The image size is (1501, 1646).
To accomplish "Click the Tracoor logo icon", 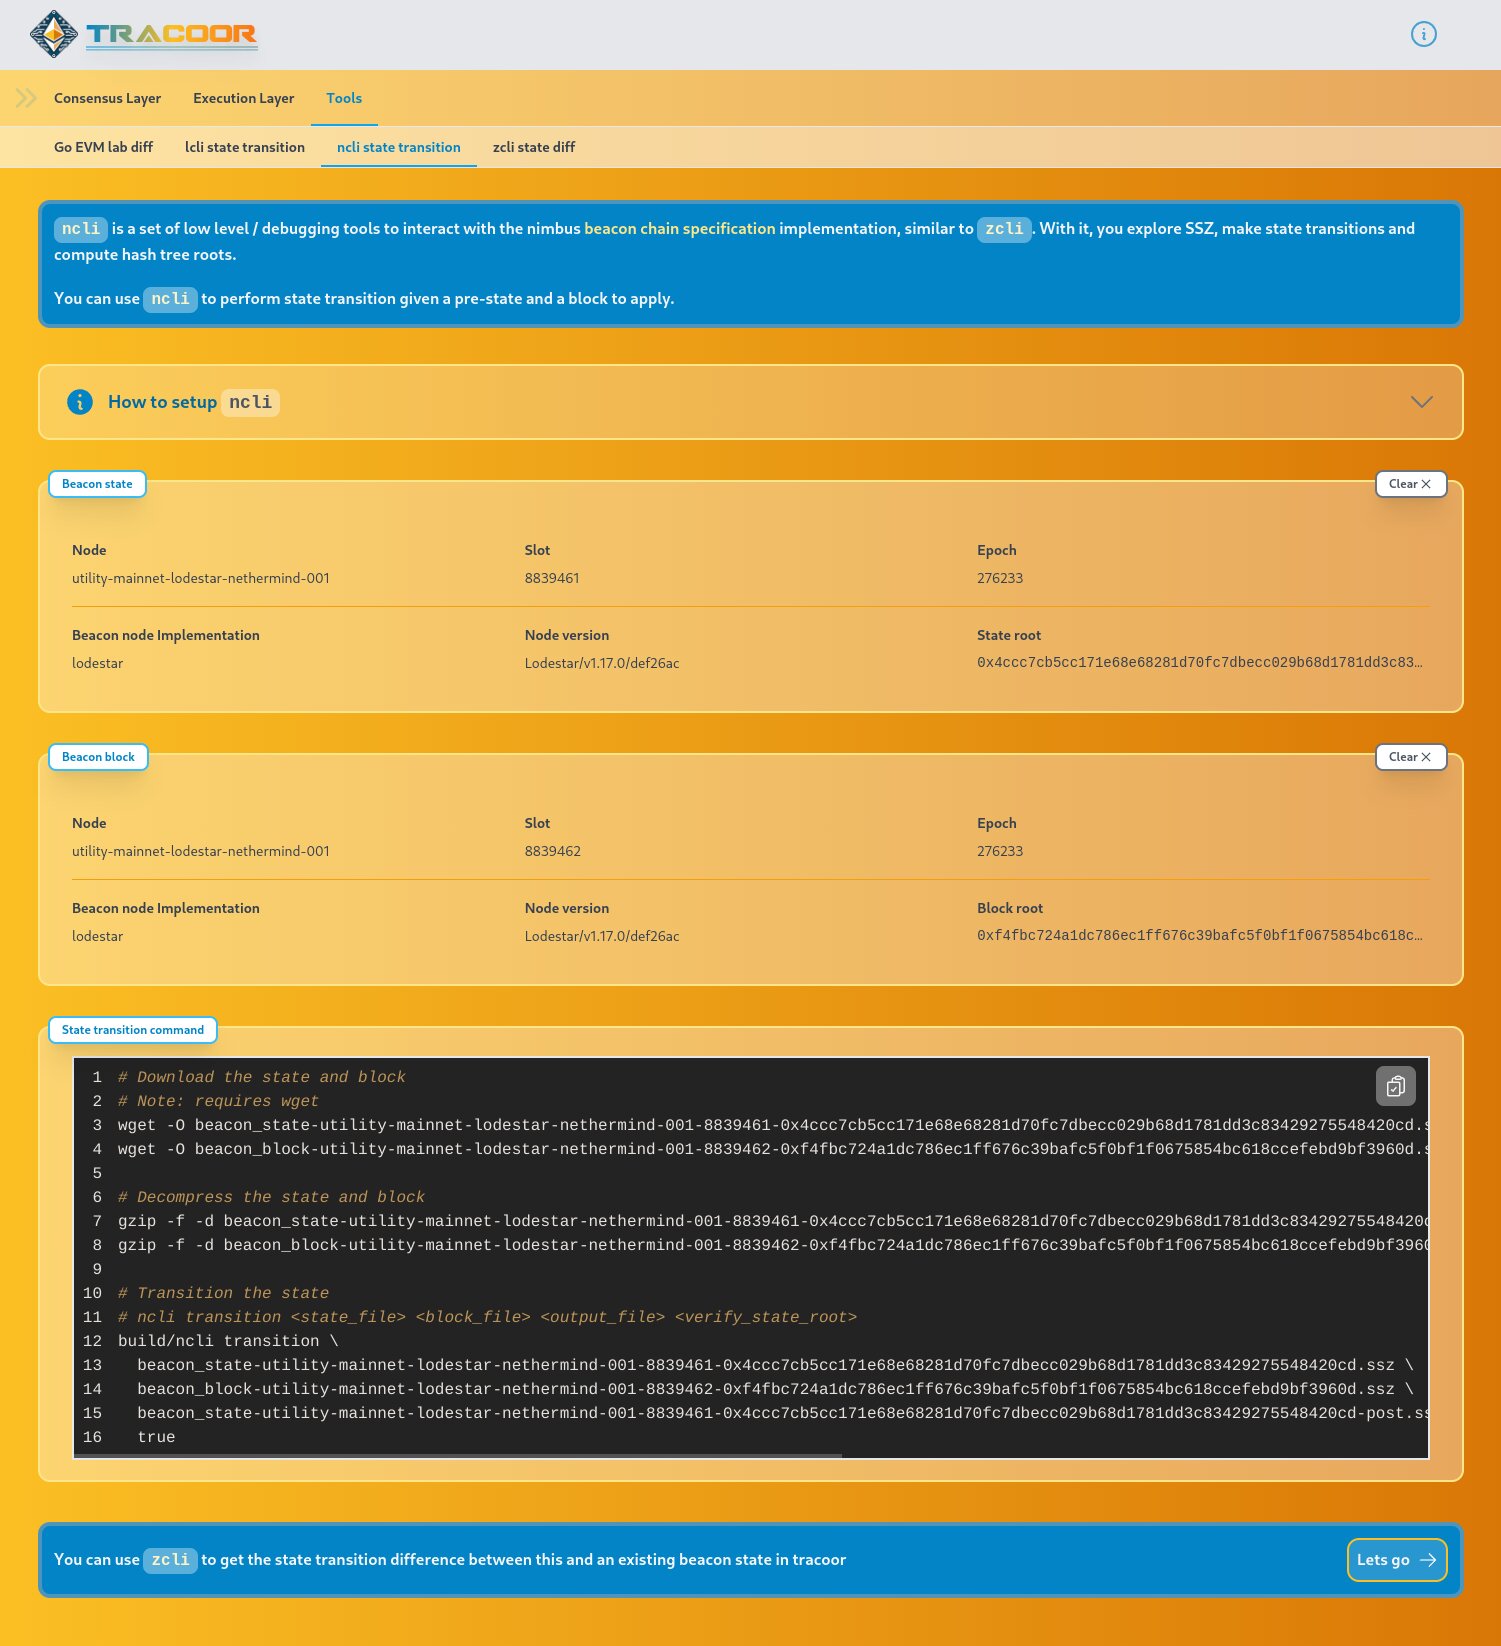I will tap(54, 34).
